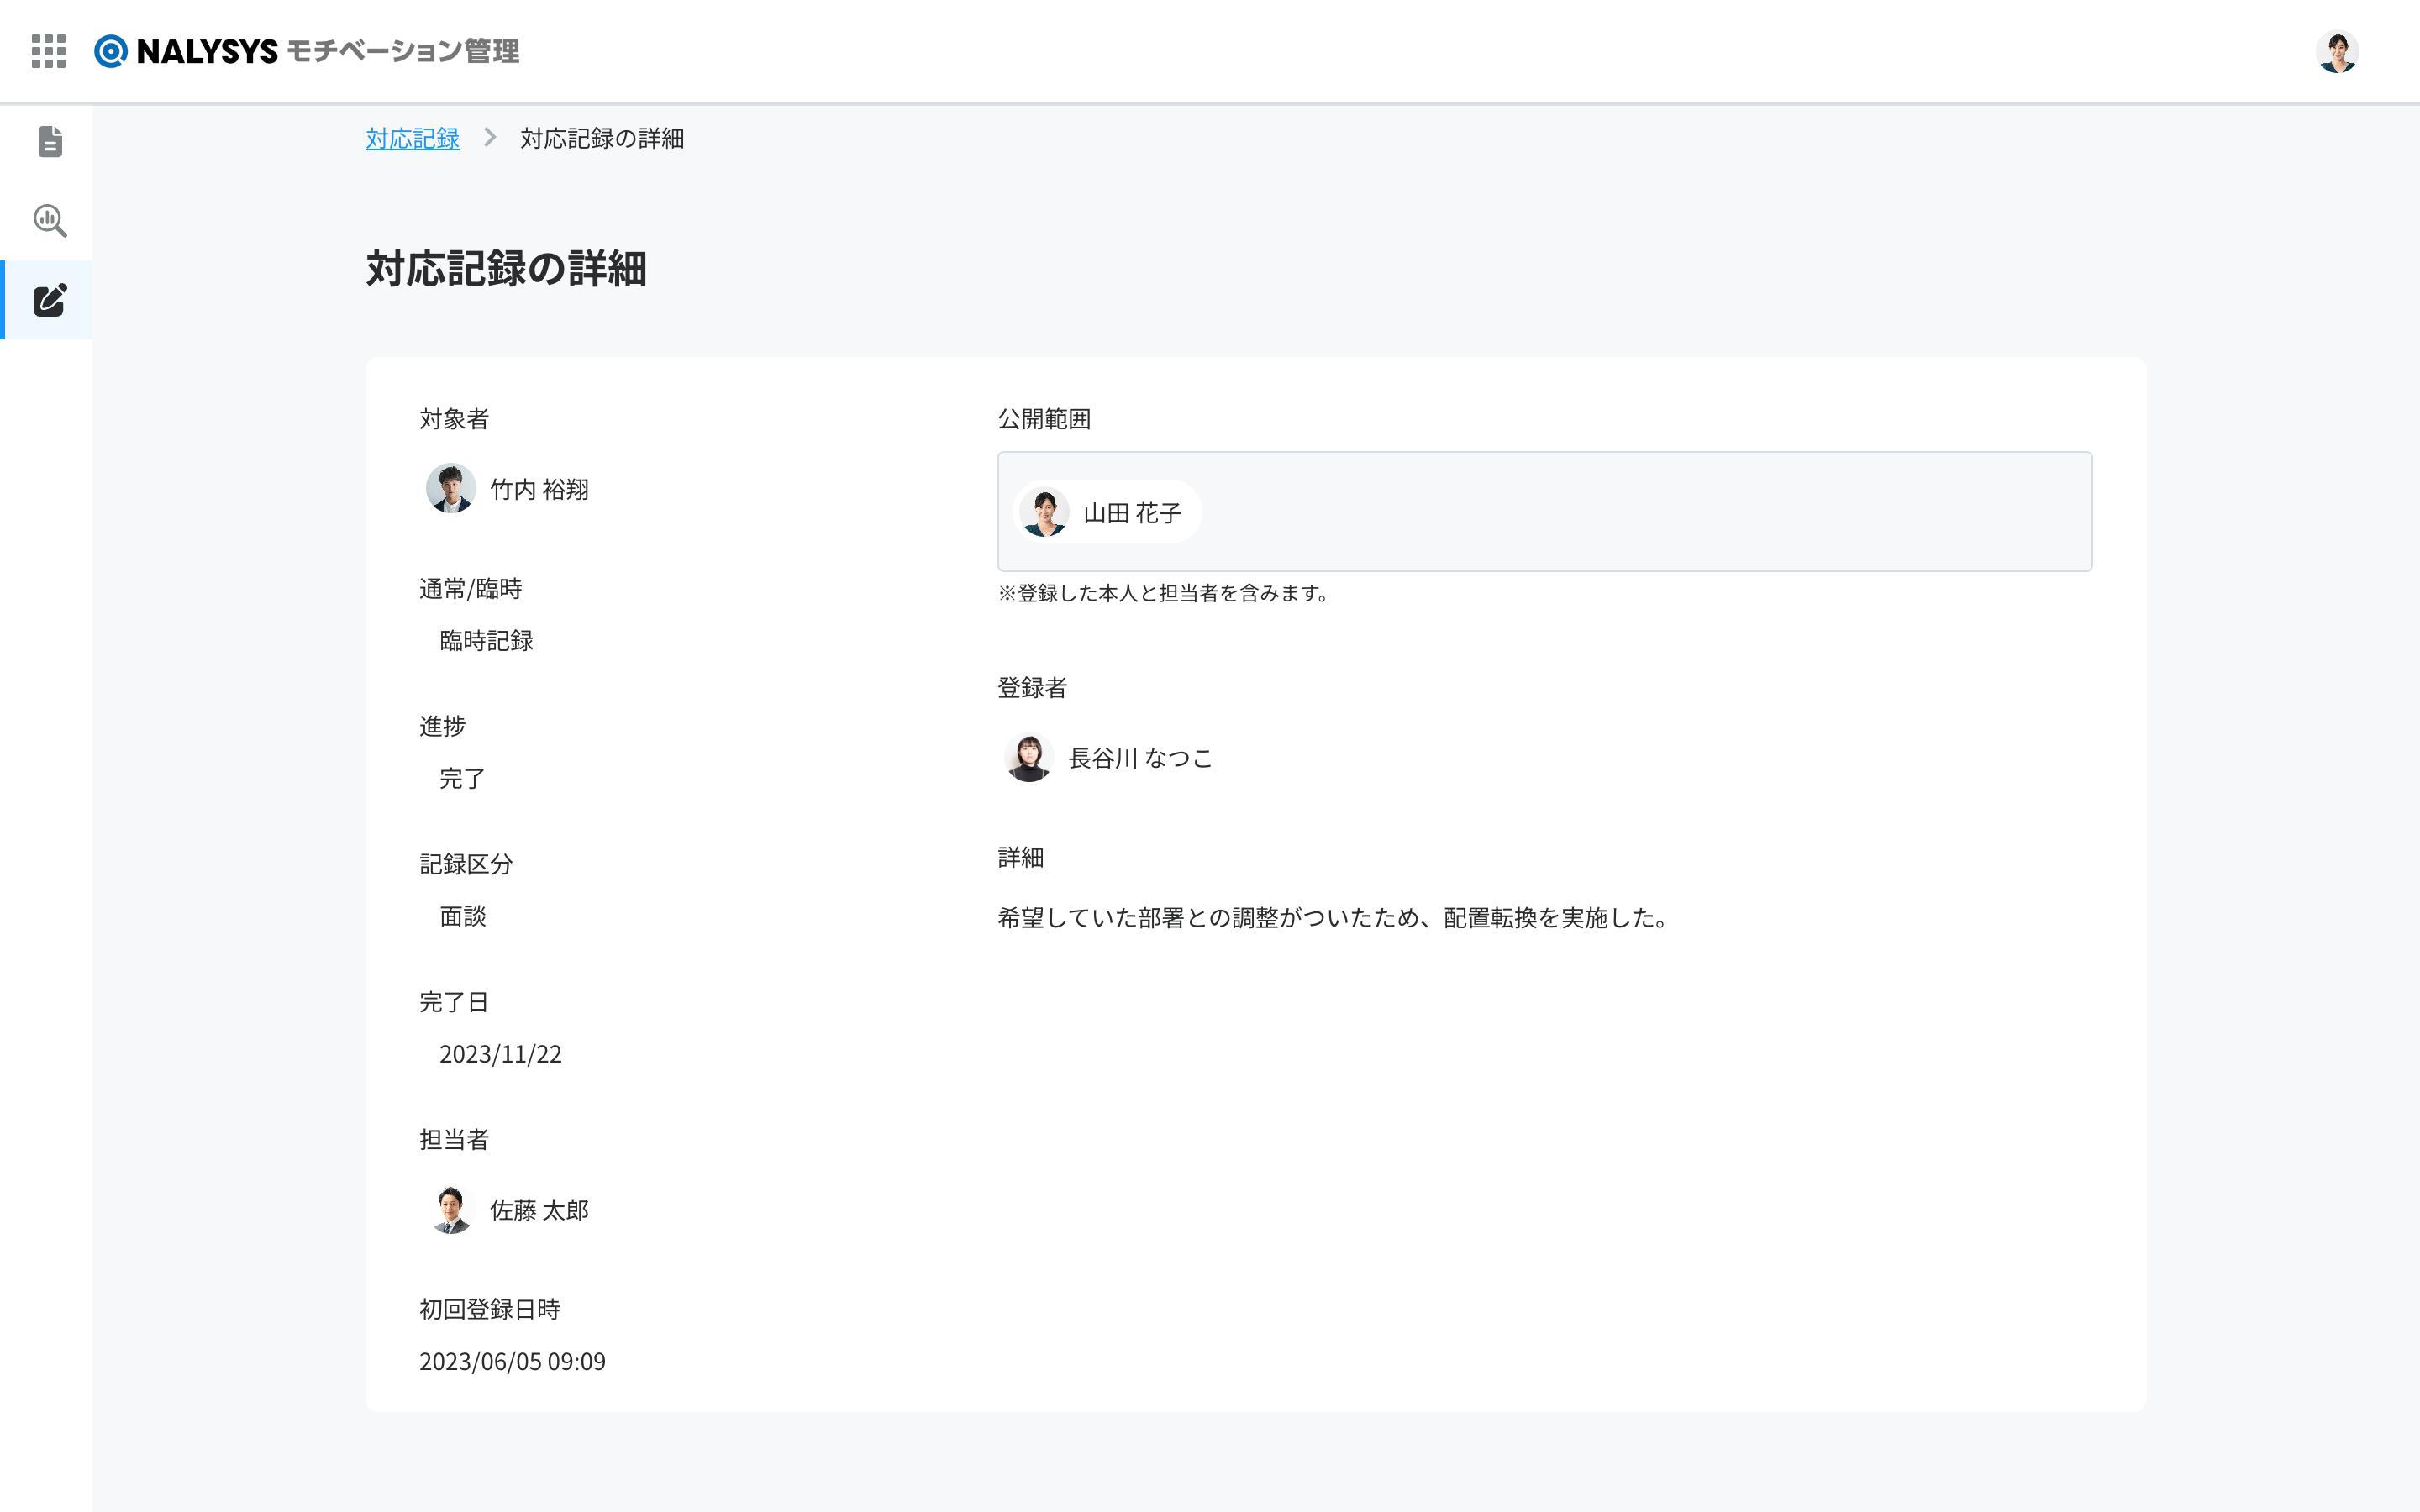Image resolution: width=2420 pixels, height=1512 pixels.
Task: Click the name 長谷川 なつこ
Action: (x=1140, y=758)
